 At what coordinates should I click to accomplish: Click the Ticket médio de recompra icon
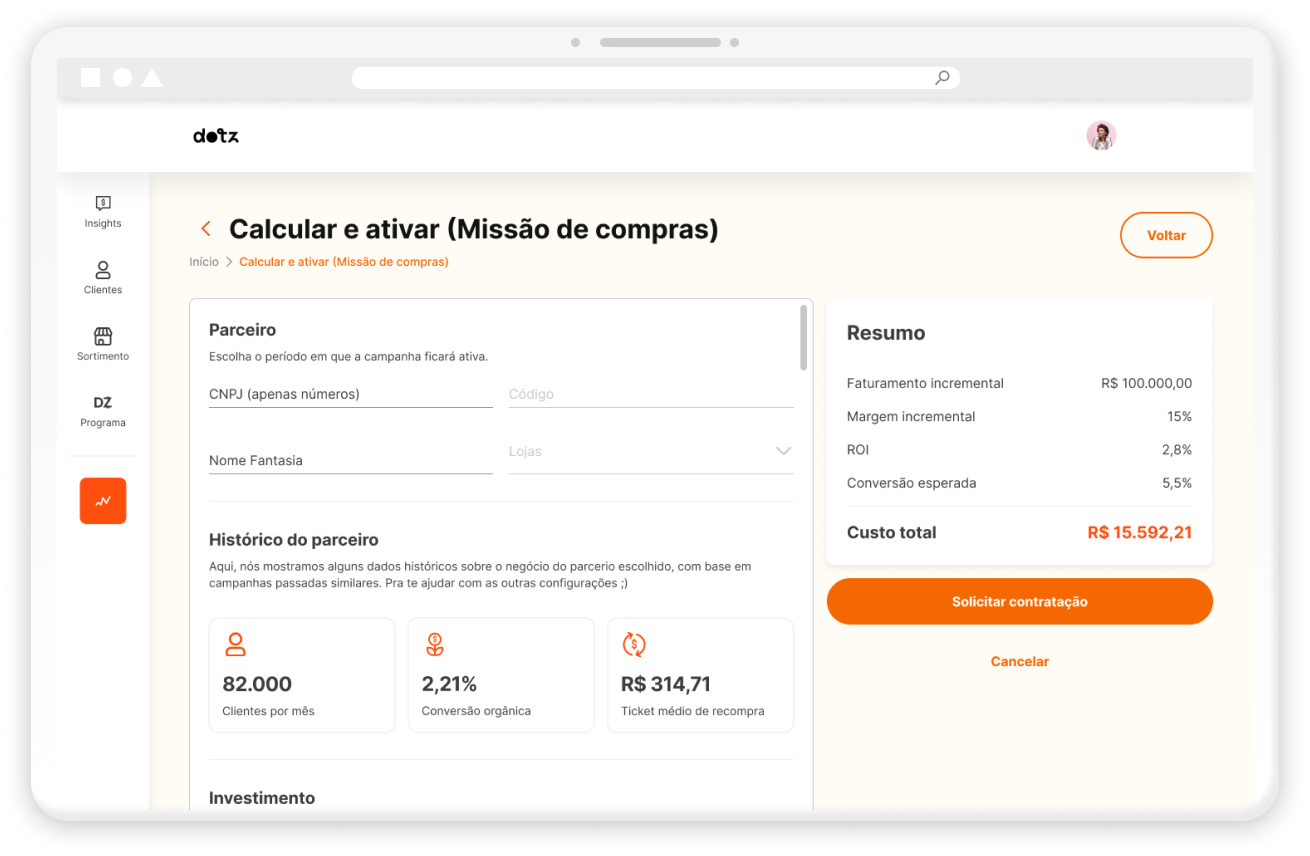pyautogui.click(x=634, y=644)
